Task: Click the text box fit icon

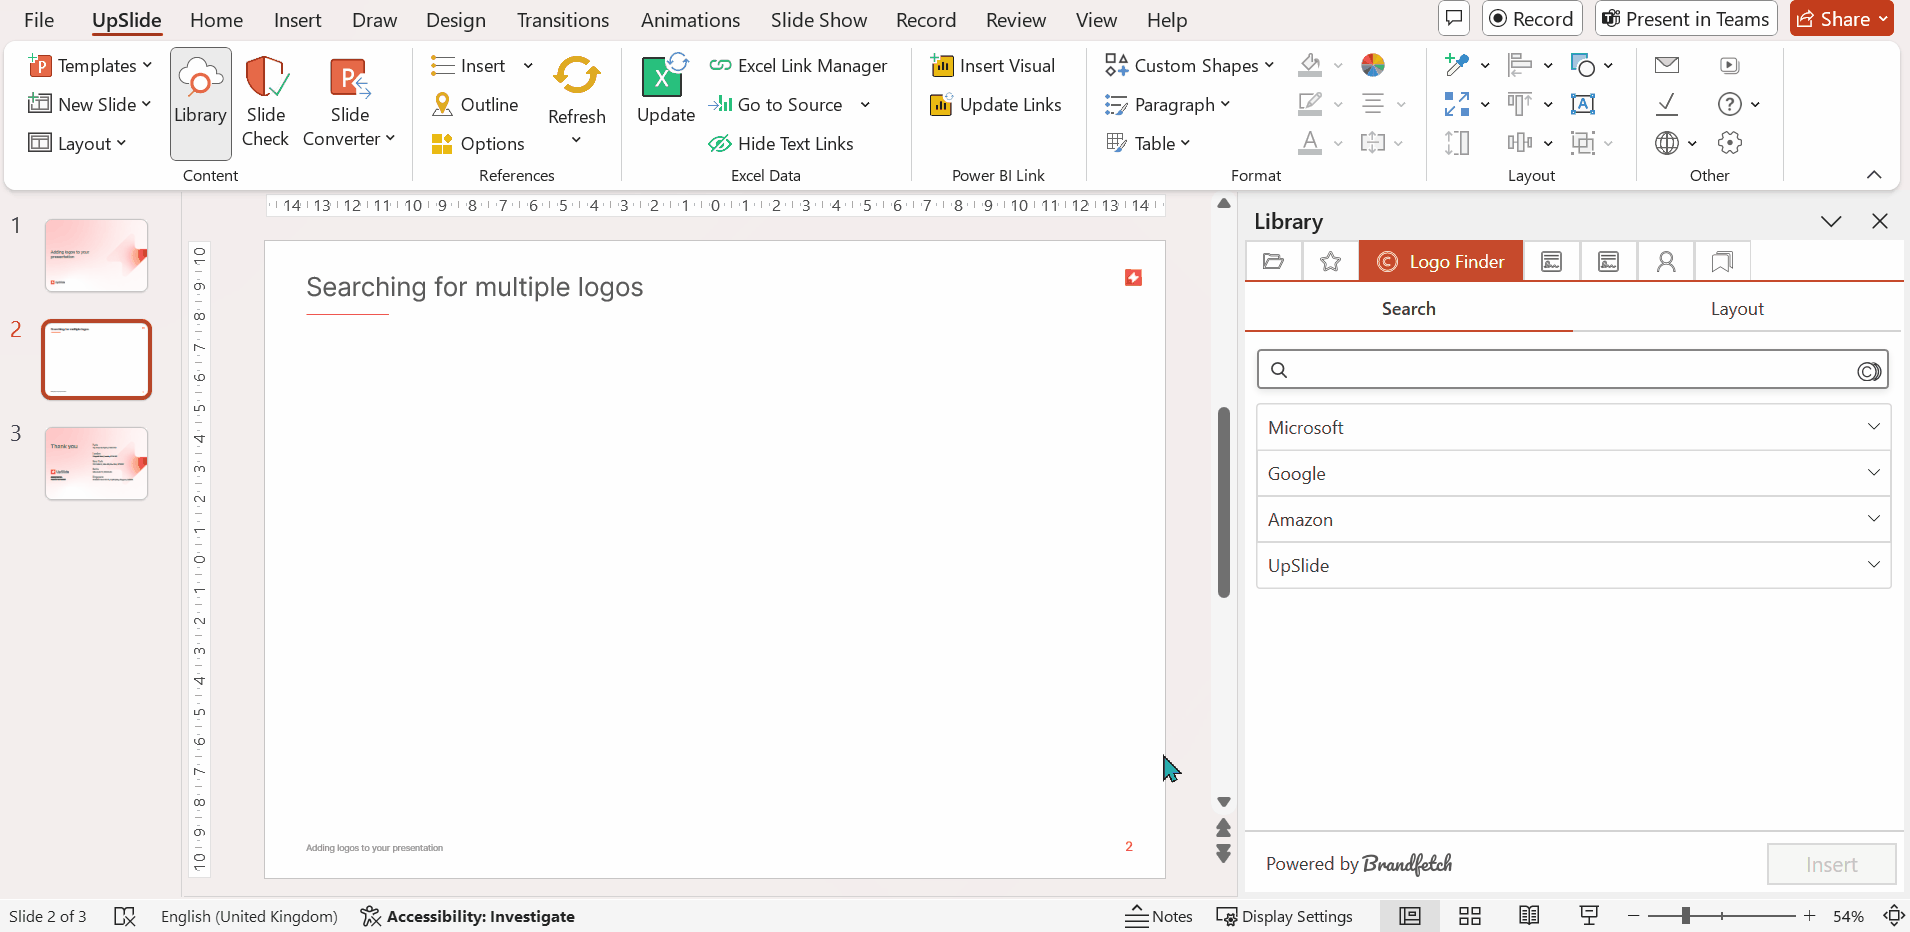Action: tap(1583, 104)
